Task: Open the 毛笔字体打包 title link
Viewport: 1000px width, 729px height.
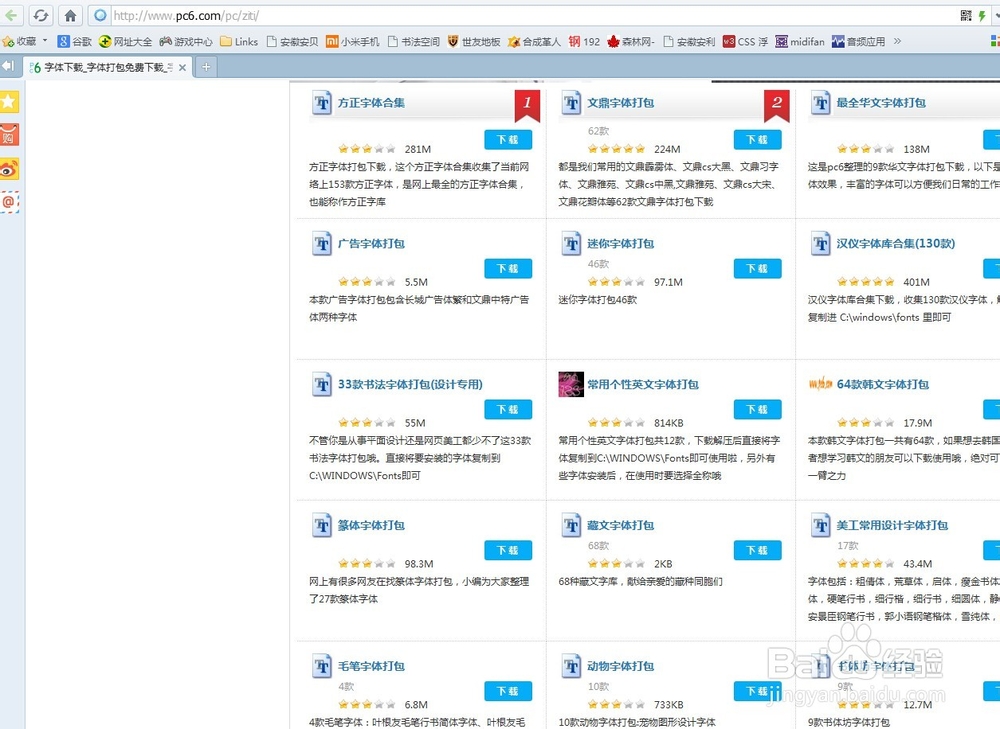Action: pos(371,666)
